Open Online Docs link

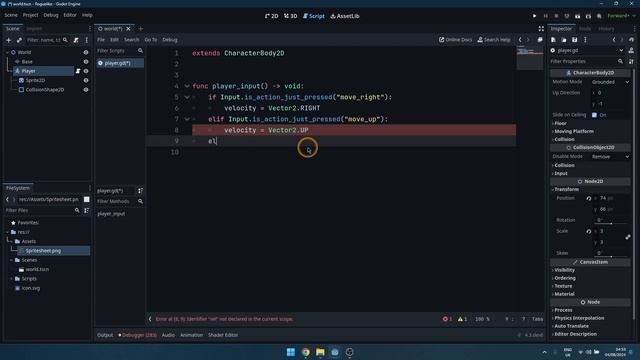[x=455, y=40]
